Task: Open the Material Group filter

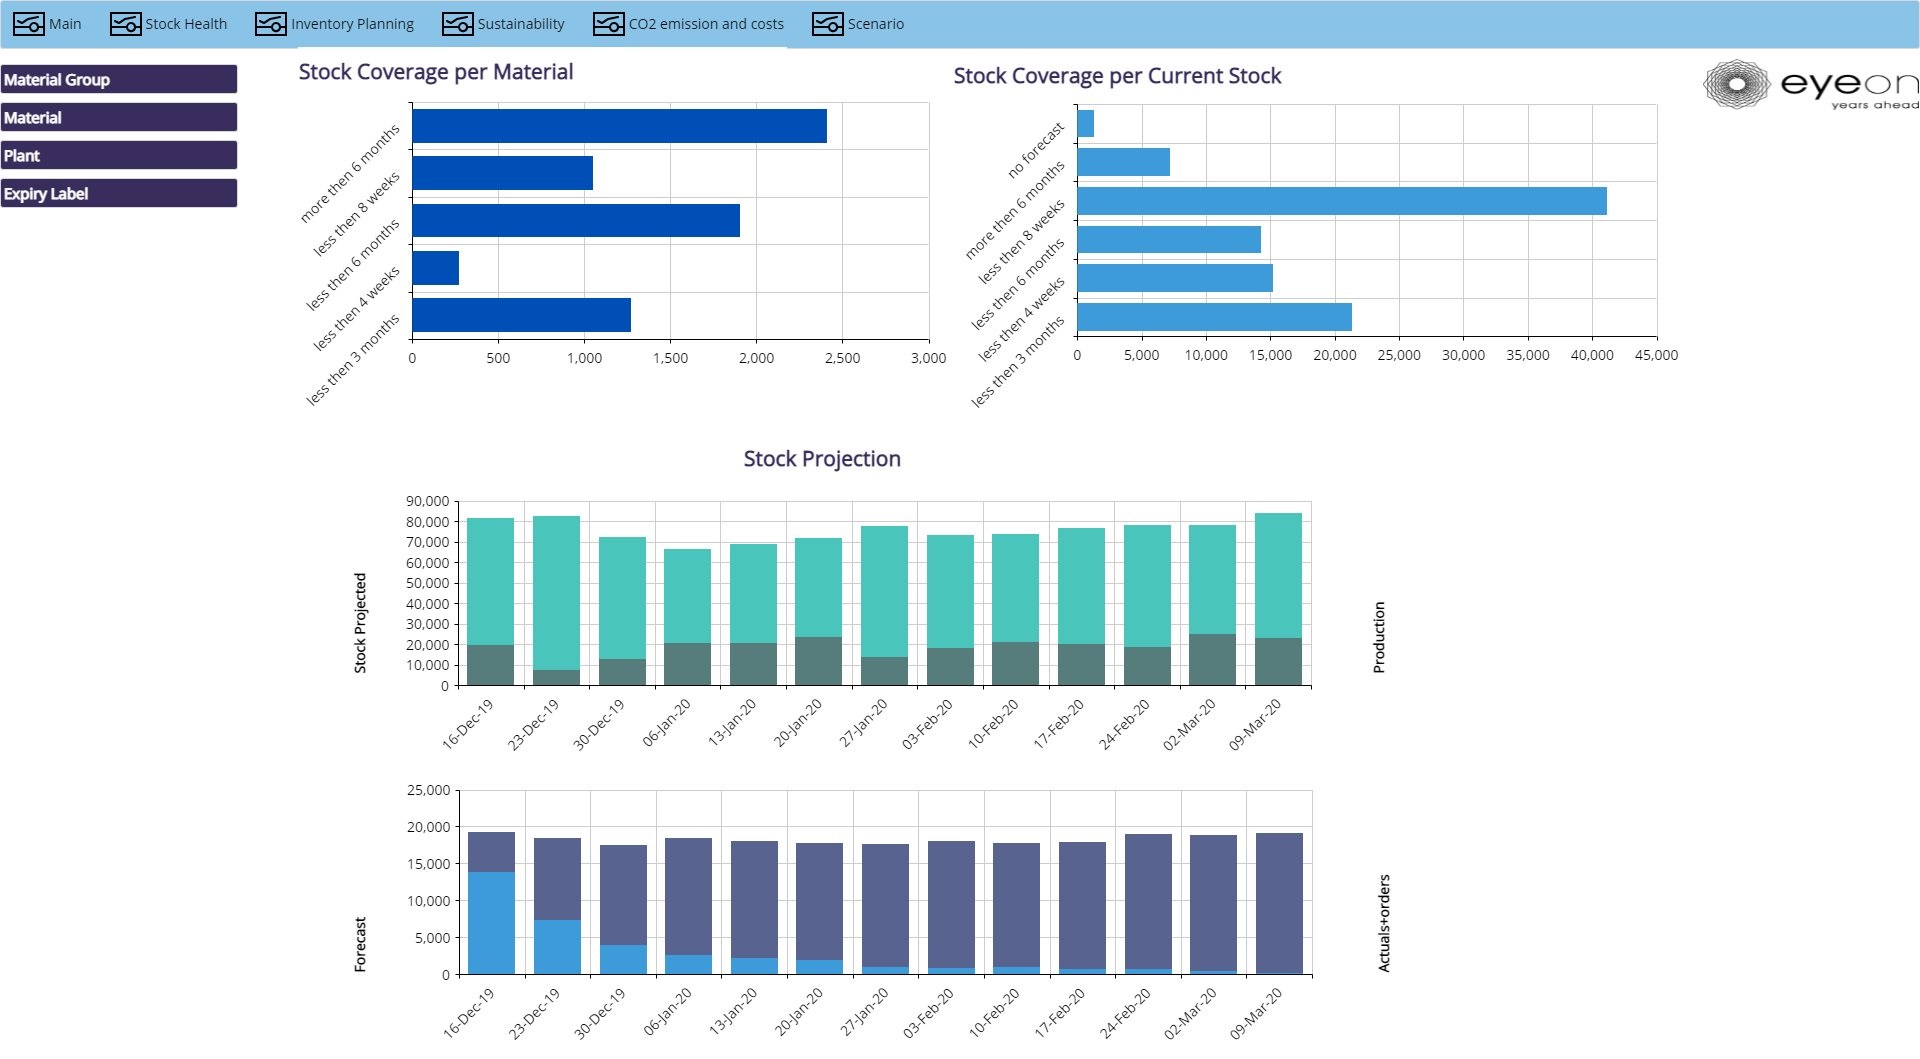Action: coord(119,80)
